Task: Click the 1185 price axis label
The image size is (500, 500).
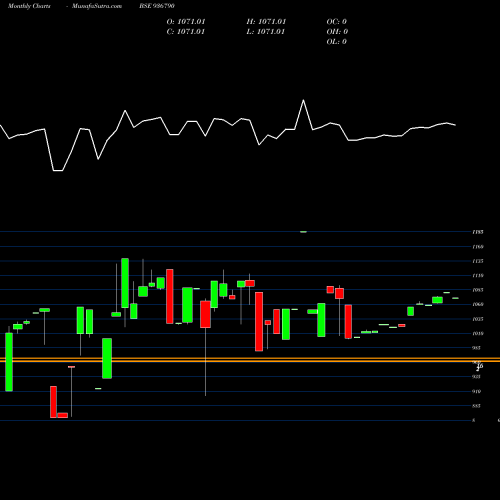Action: [478, 232]
